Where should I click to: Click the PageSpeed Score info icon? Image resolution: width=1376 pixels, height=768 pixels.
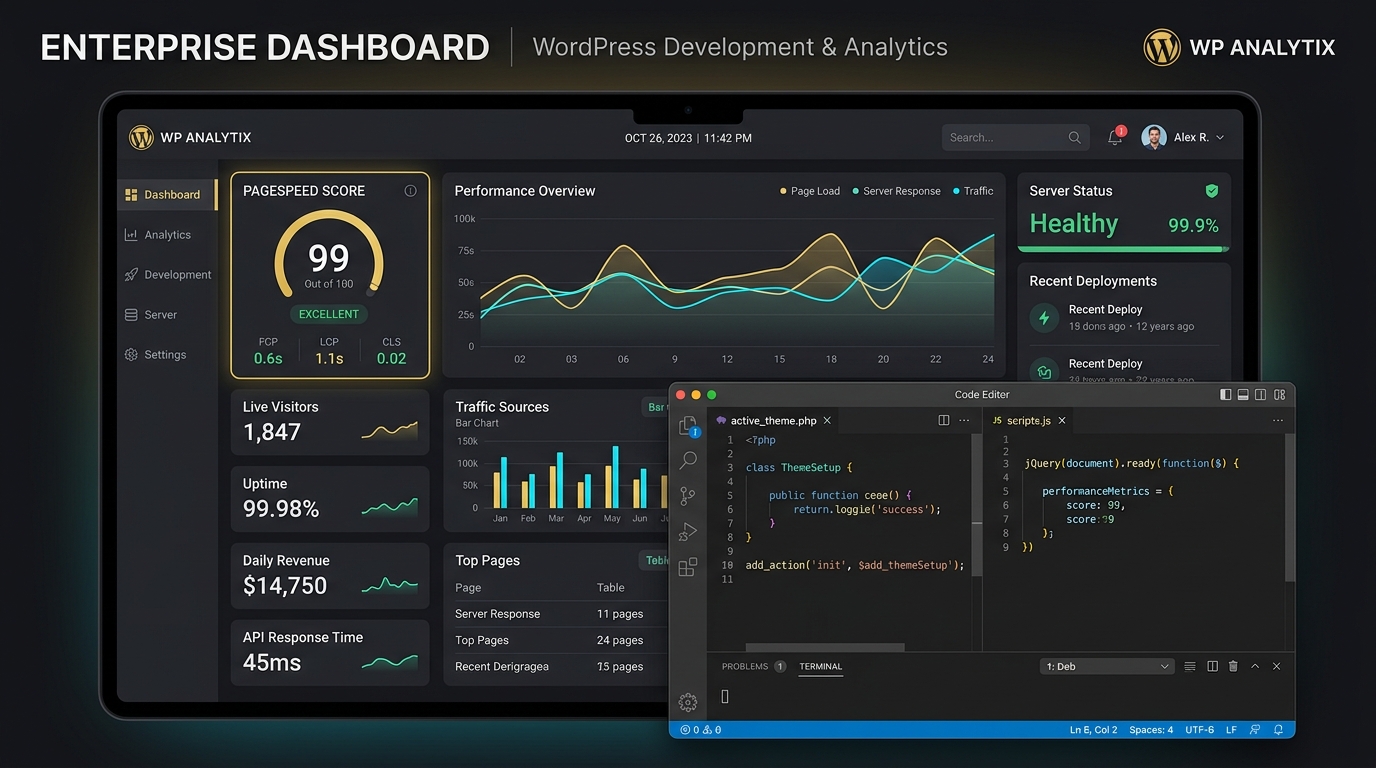tap(410, 191)
